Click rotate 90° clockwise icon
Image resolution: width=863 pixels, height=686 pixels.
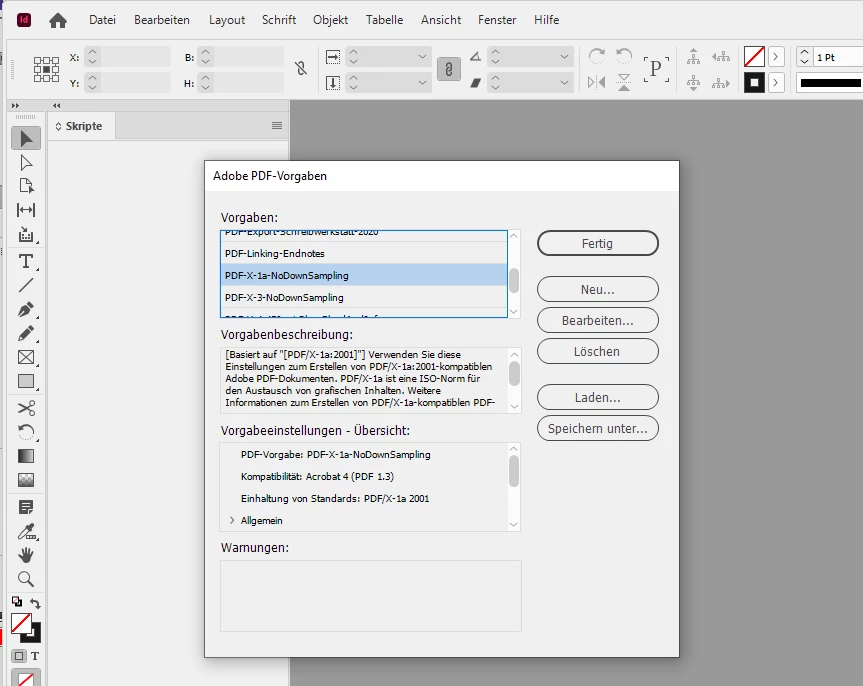(x=597, y=56)
